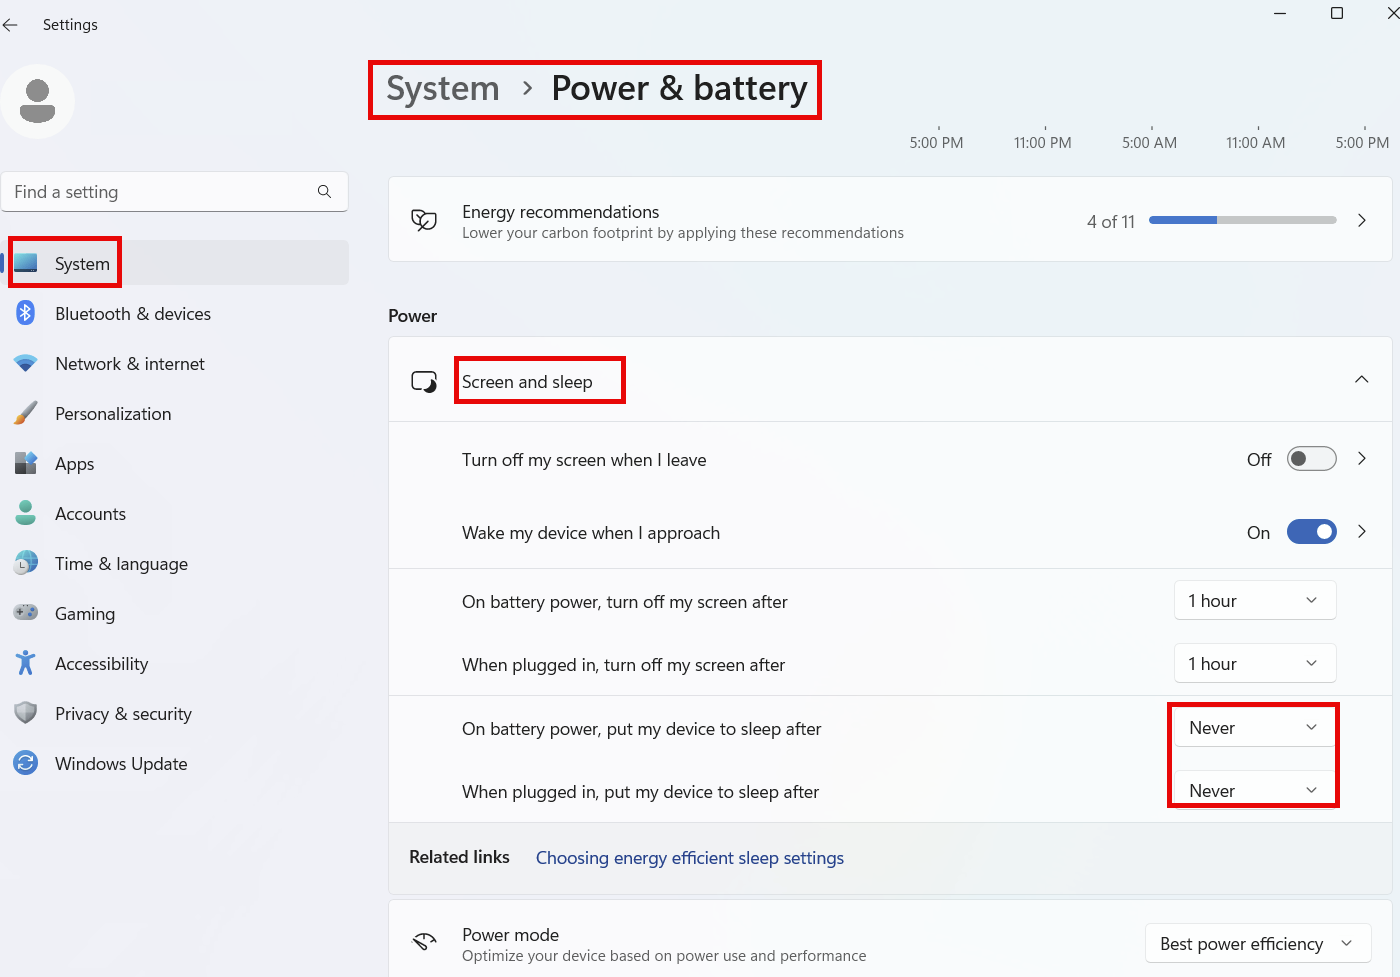
Task: Click the back arrow in Settings
Action: coord(10,25)
